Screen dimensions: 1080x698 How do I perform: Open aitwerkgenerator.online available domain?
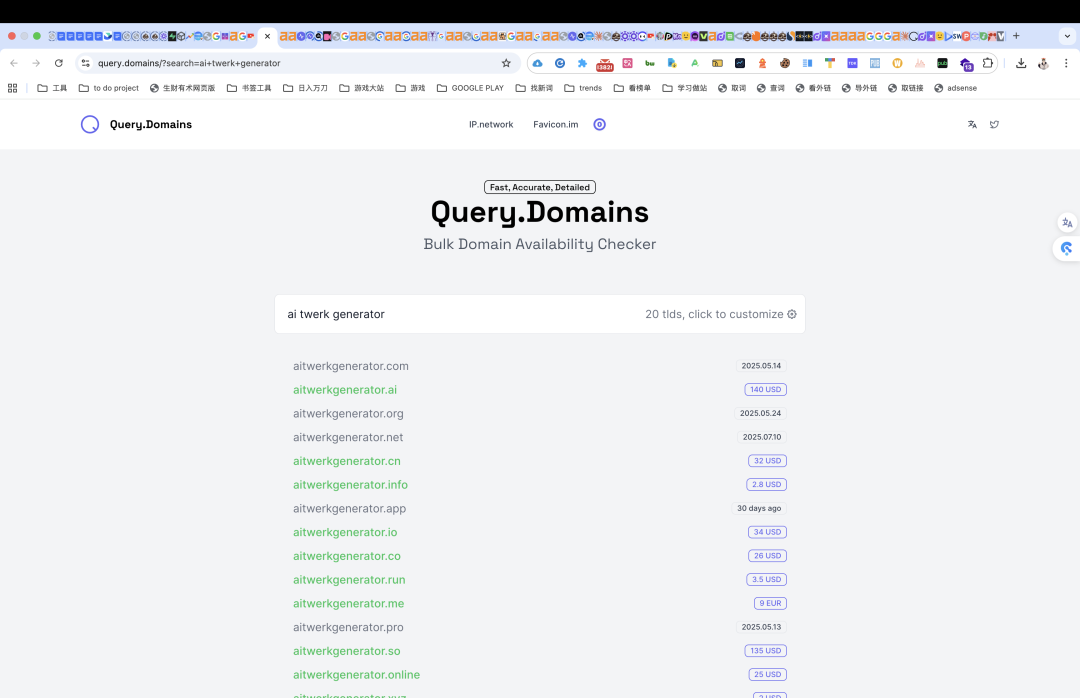pyautogui.click(x=356, y=675)
